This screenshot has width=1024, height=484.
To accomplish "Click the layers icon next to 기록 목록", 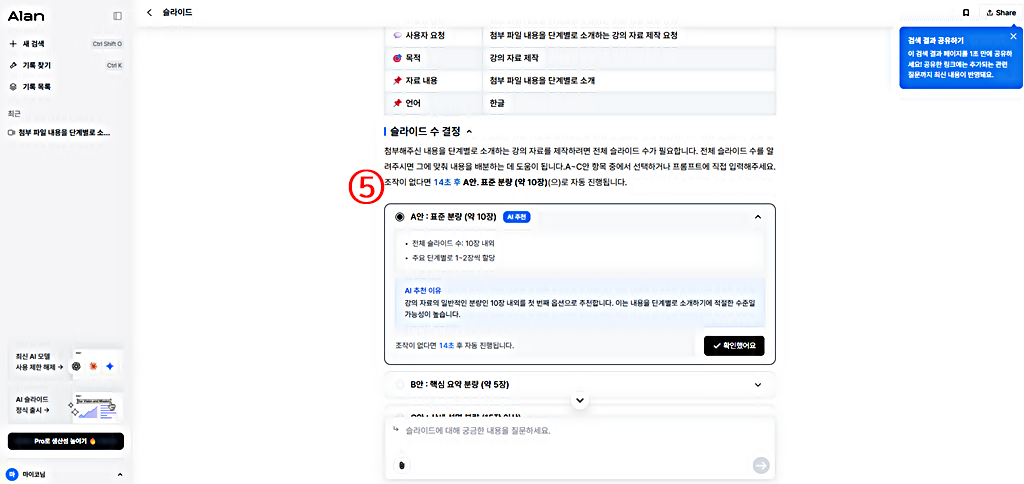I will [12, 86].
